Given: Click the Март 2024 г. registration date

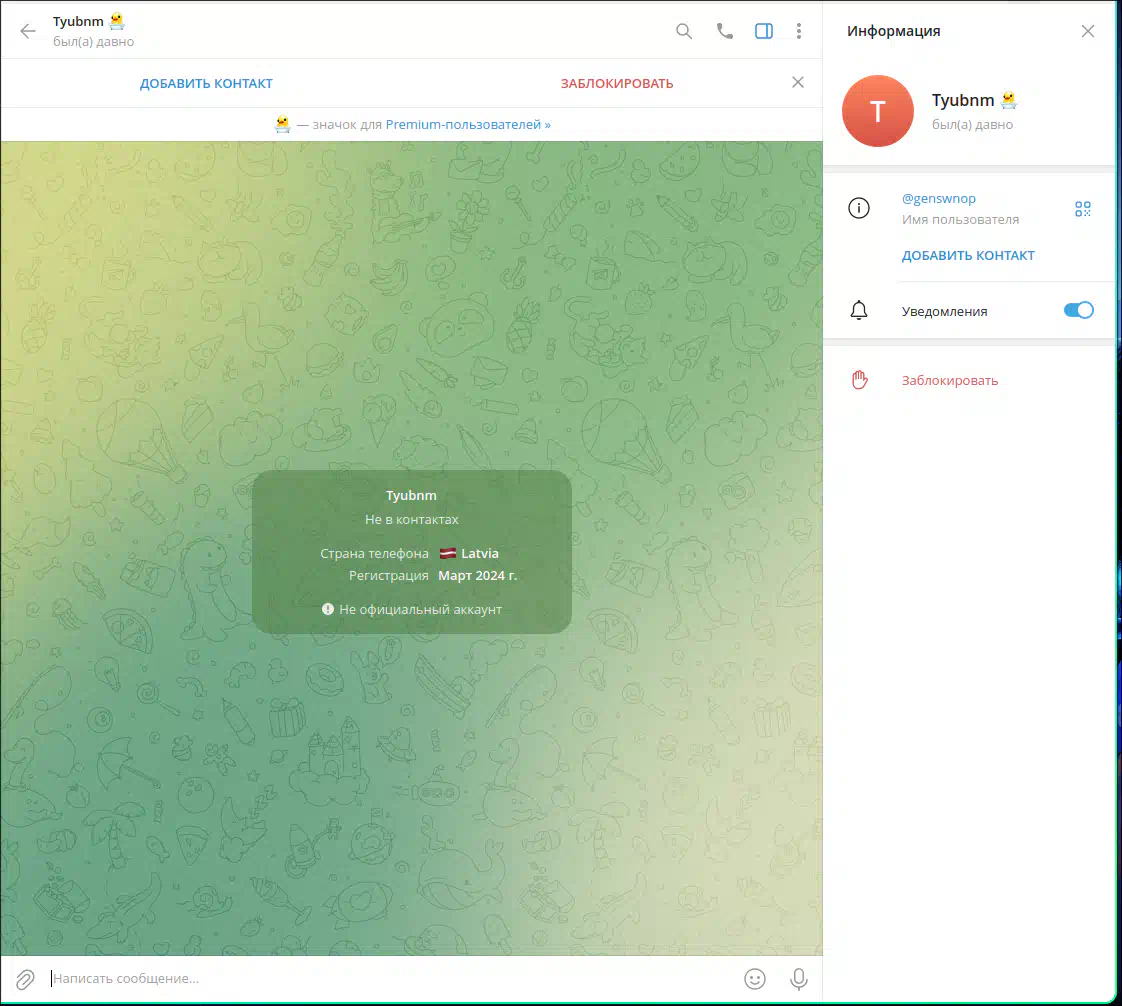Looking at the screenshot, I should [477, 575].
